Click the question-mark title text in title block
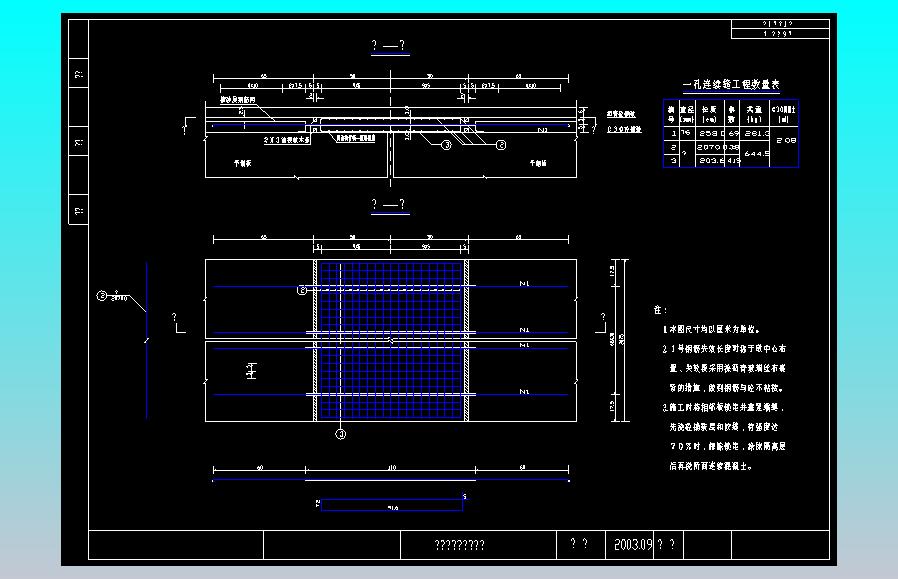The width and height of the screenshot is (898, 579). 459,545
